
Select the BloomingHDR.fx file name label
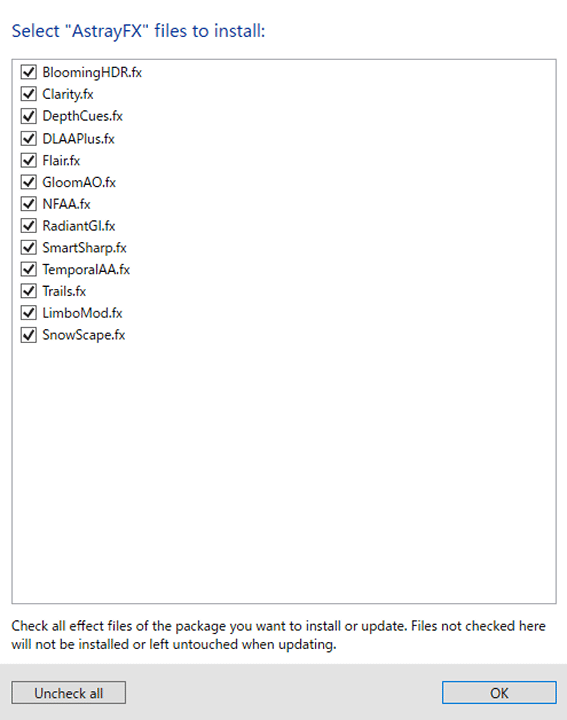92,73
